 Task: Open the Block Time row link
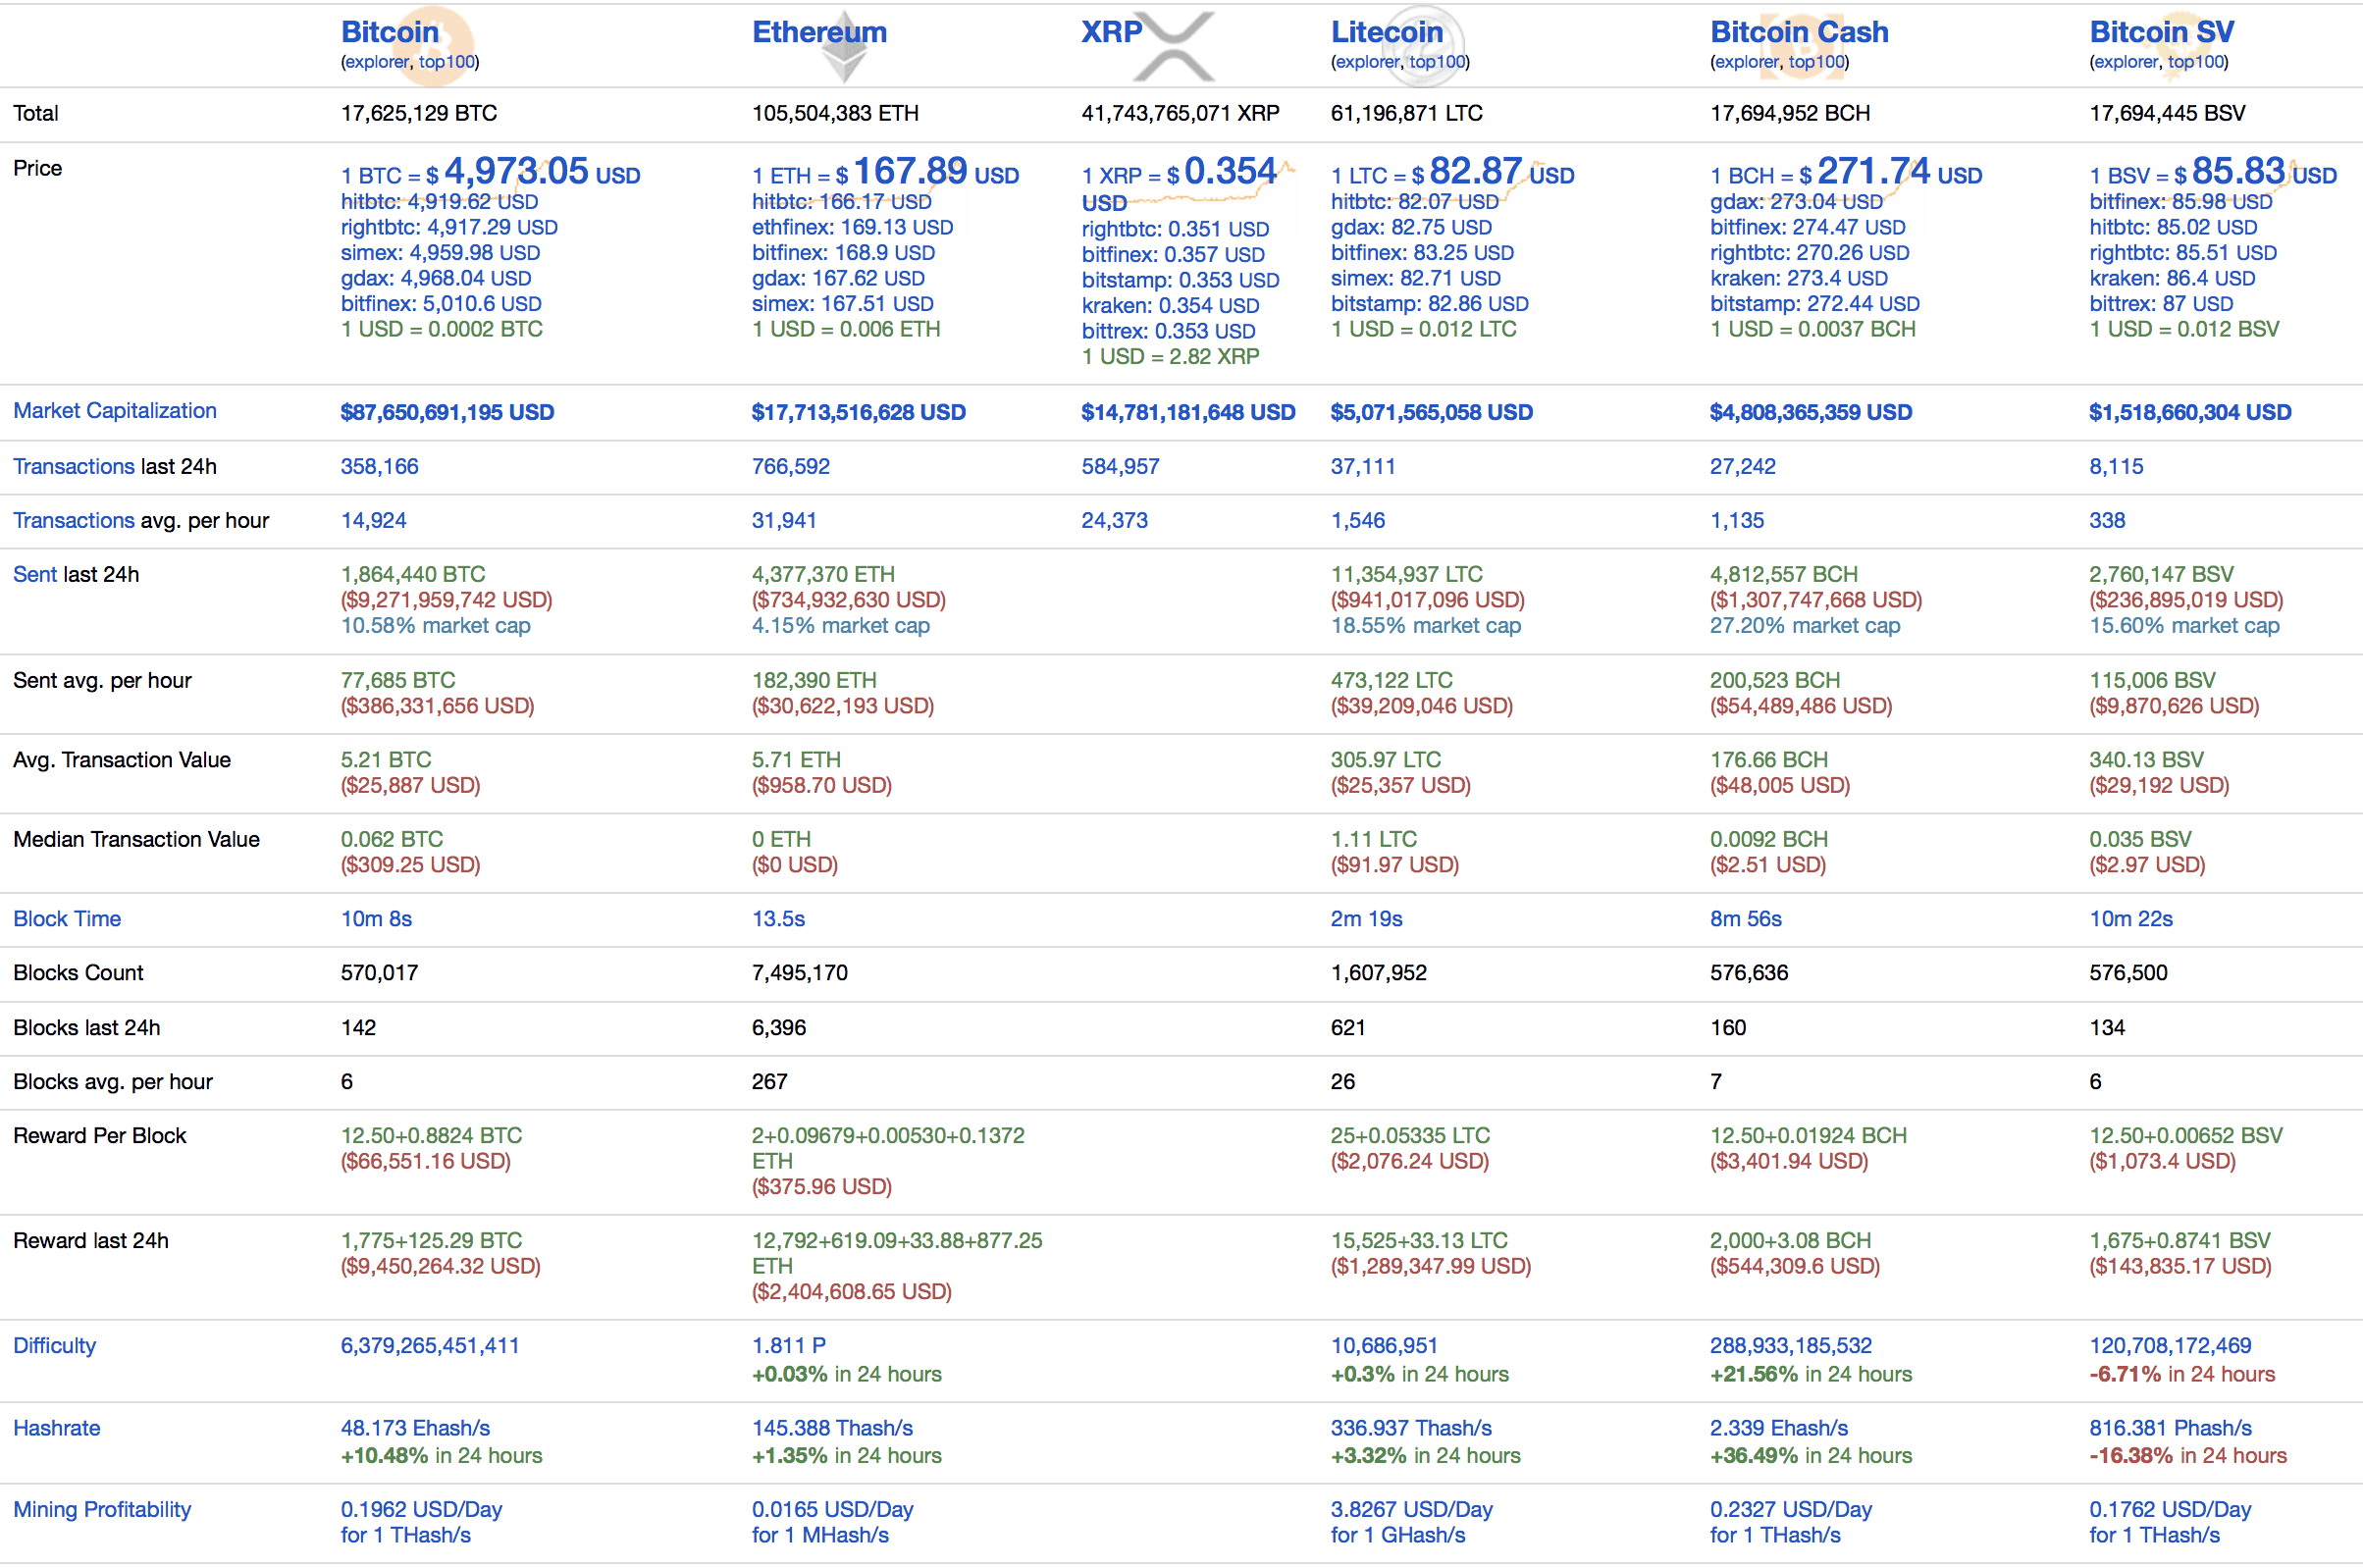[67, 919]
